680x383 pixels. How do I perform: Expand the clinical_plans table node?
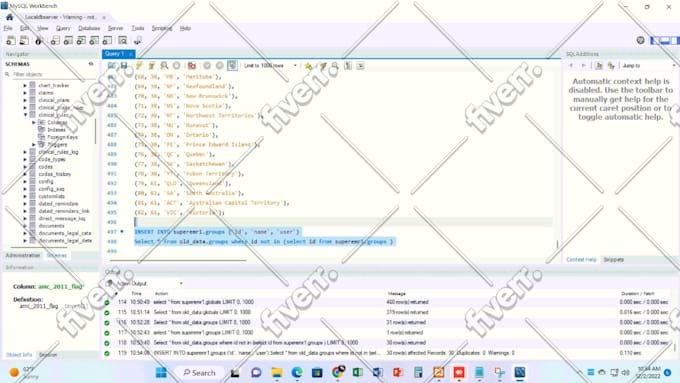25,100
